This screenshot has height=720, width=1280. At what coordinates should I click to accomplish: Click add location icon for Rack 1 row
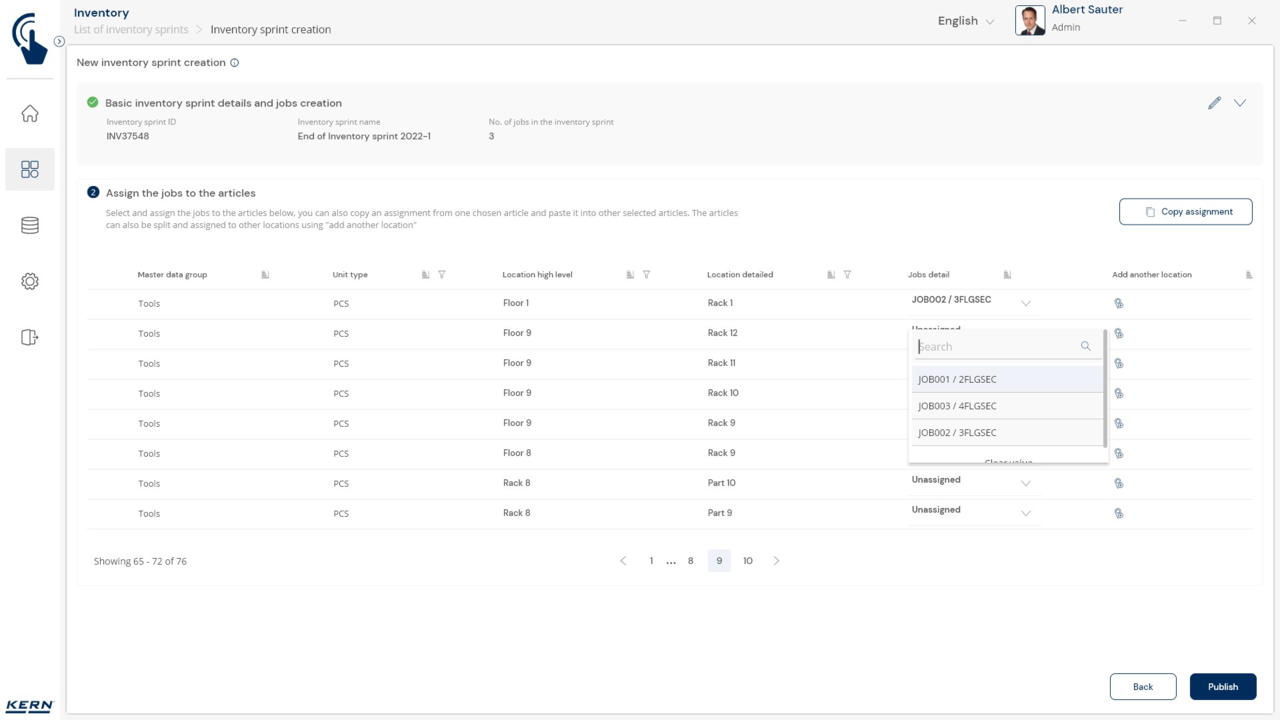1118,303
